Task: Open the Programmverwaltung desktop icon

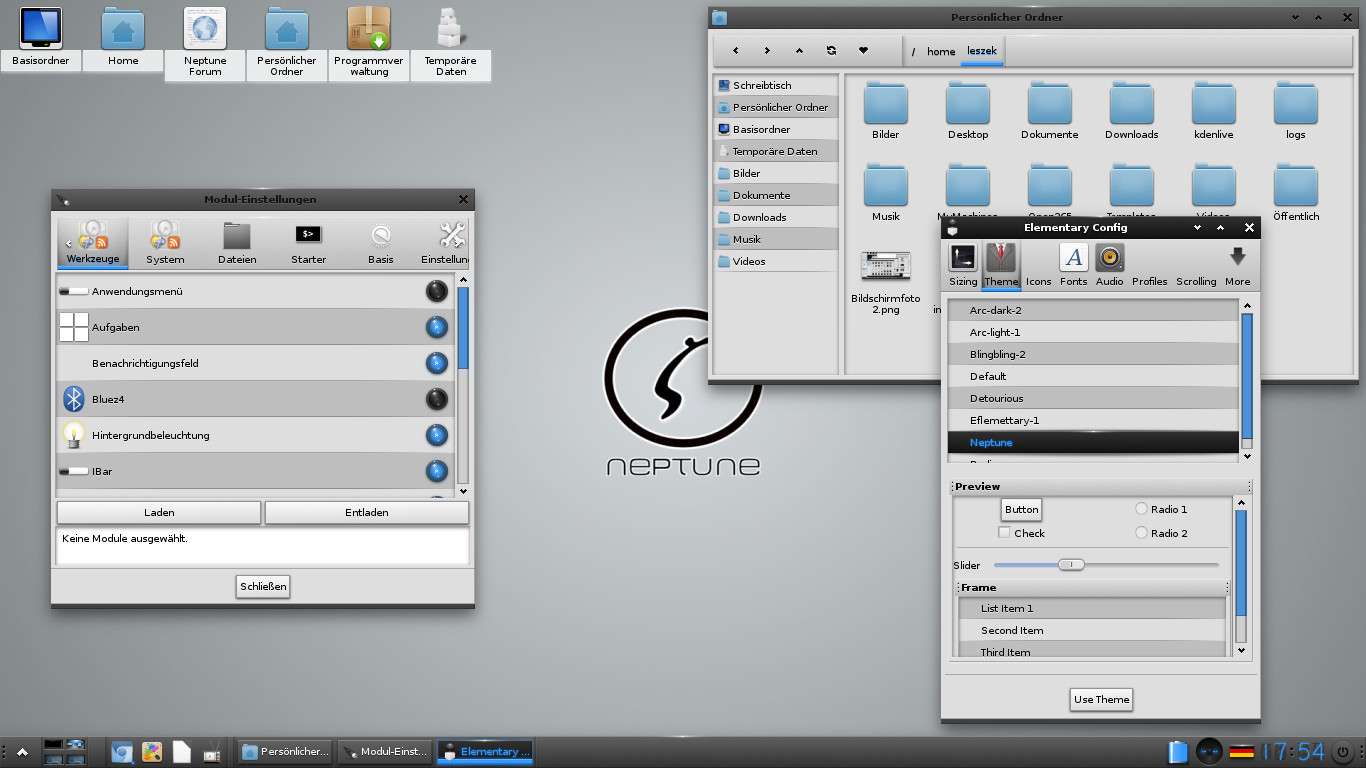Action: [x=369, y=28]
